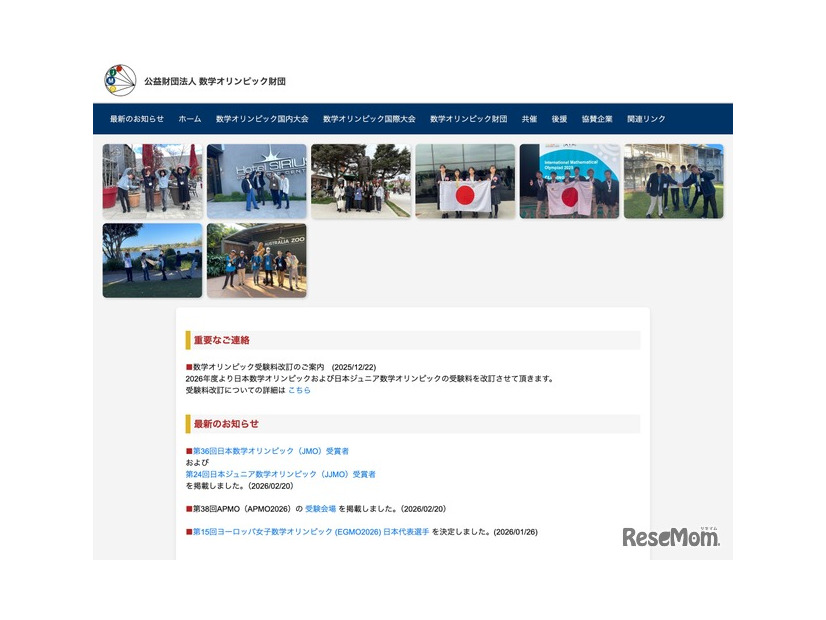Click the 共催 navigation item
Screen dimensions: 826x620
point(529,119)
